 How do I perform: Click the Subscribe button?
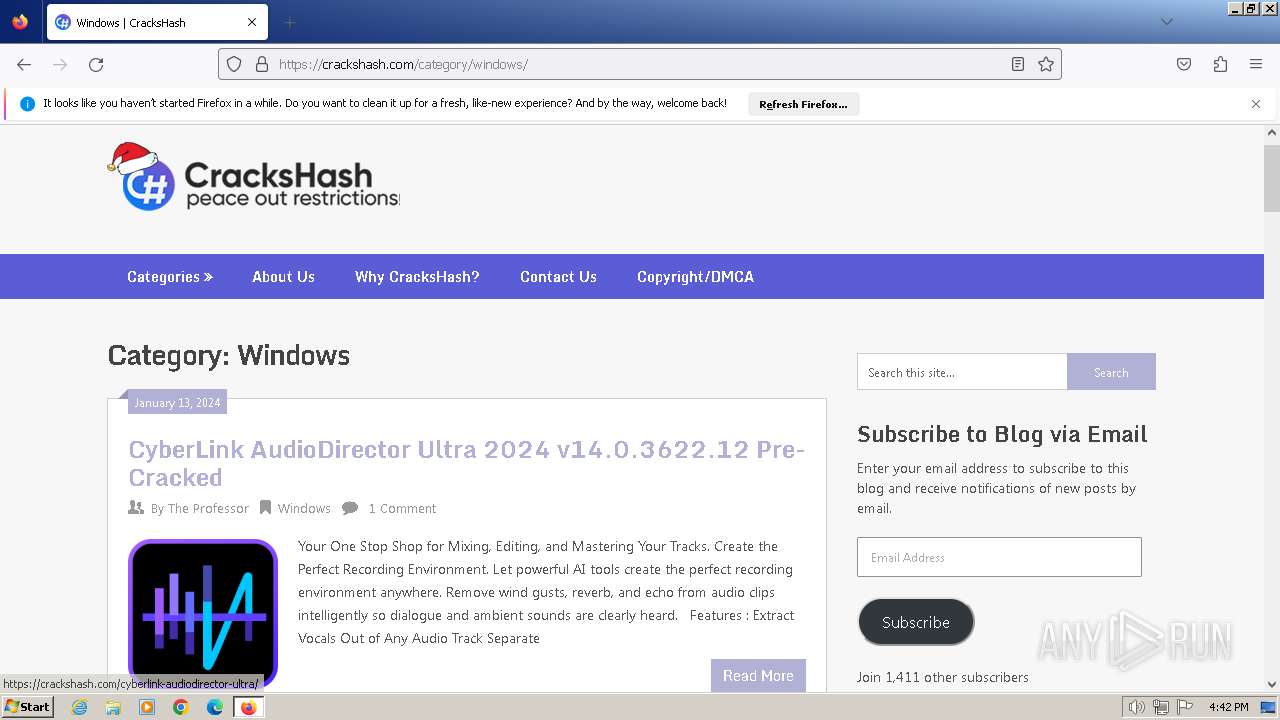click(916, 622)
